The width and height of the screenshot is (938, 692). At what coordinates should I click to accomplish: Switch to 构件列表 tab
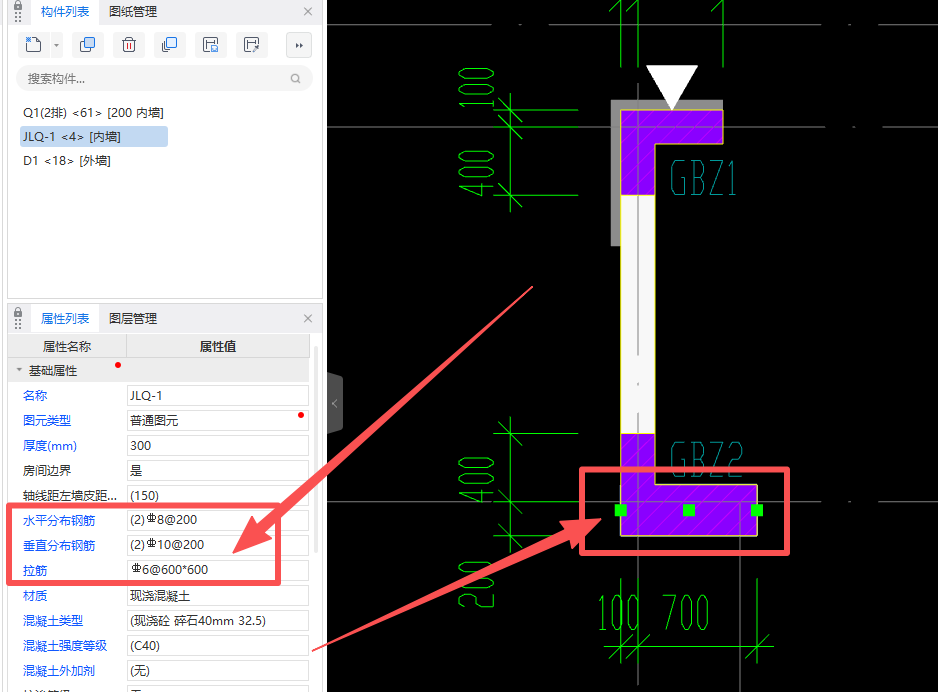(65, 11)
